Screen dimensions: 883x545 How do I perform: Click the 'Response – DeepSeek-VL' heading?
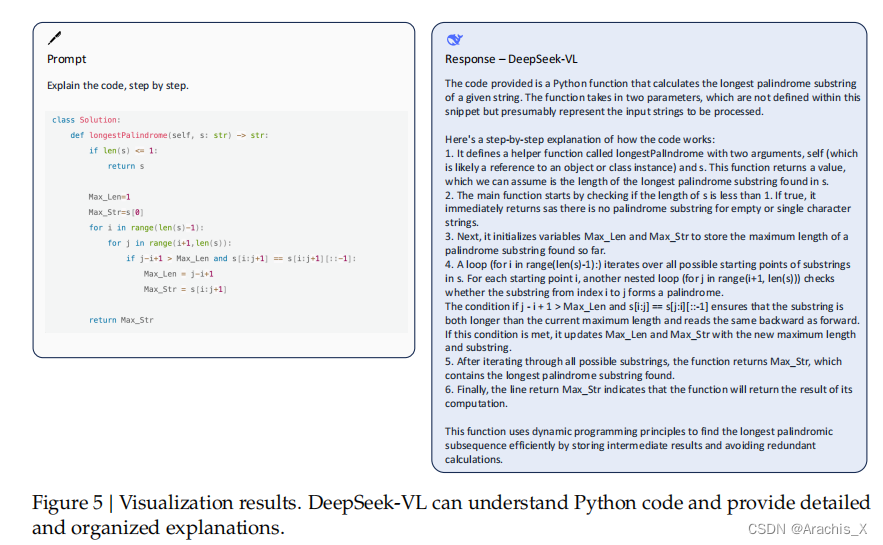511,59
